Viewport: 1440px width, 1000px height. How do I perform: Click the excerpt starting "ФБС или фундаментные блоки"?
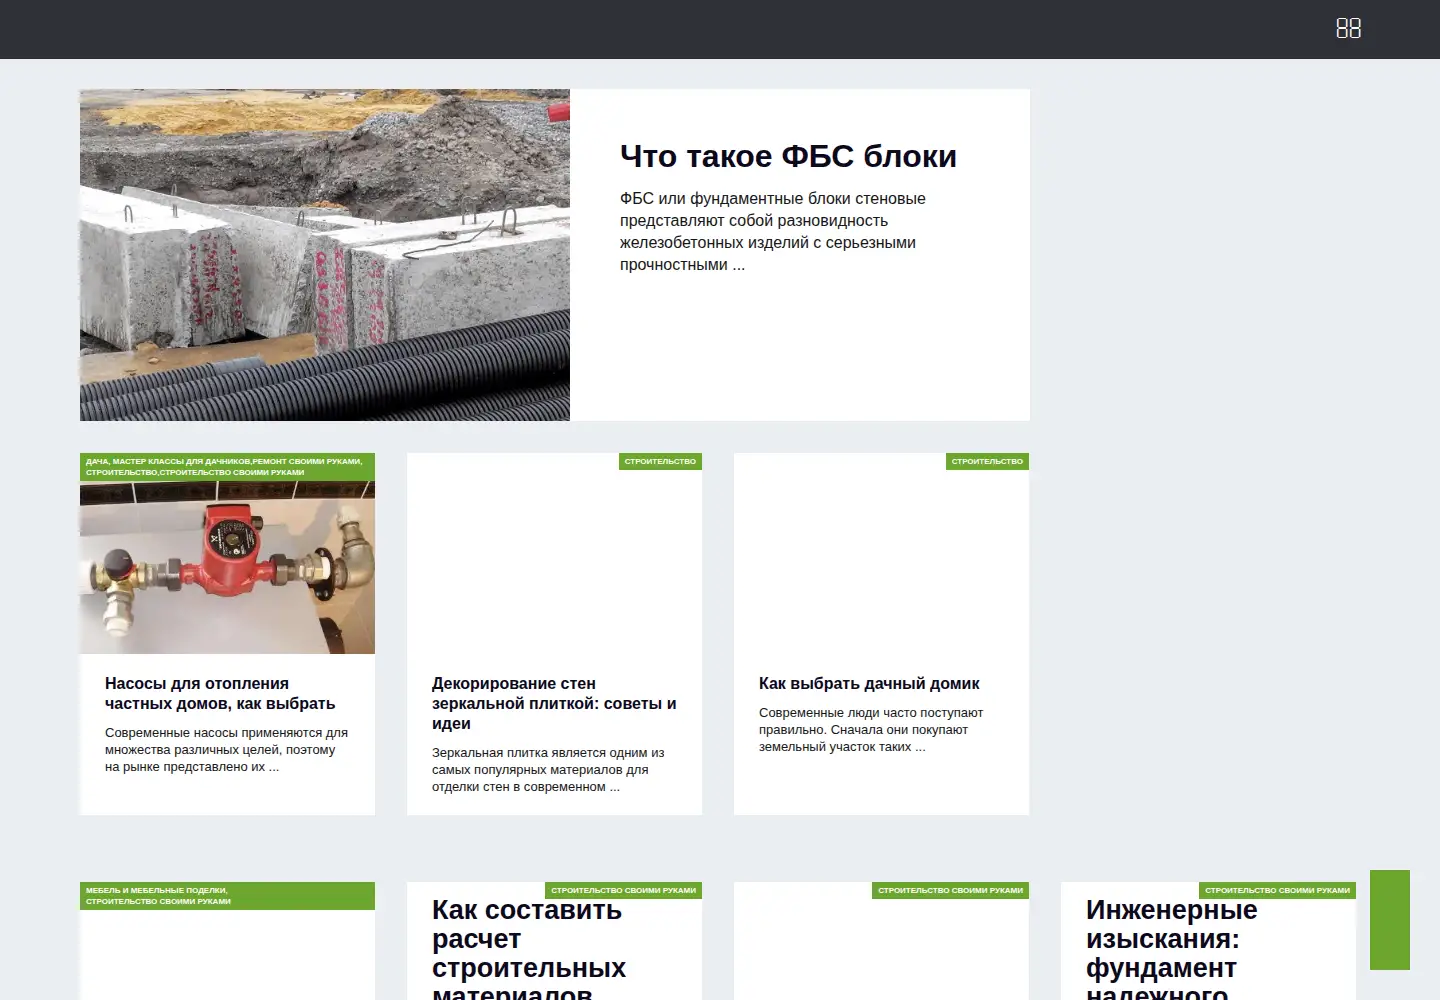click(x=773, y=231)
